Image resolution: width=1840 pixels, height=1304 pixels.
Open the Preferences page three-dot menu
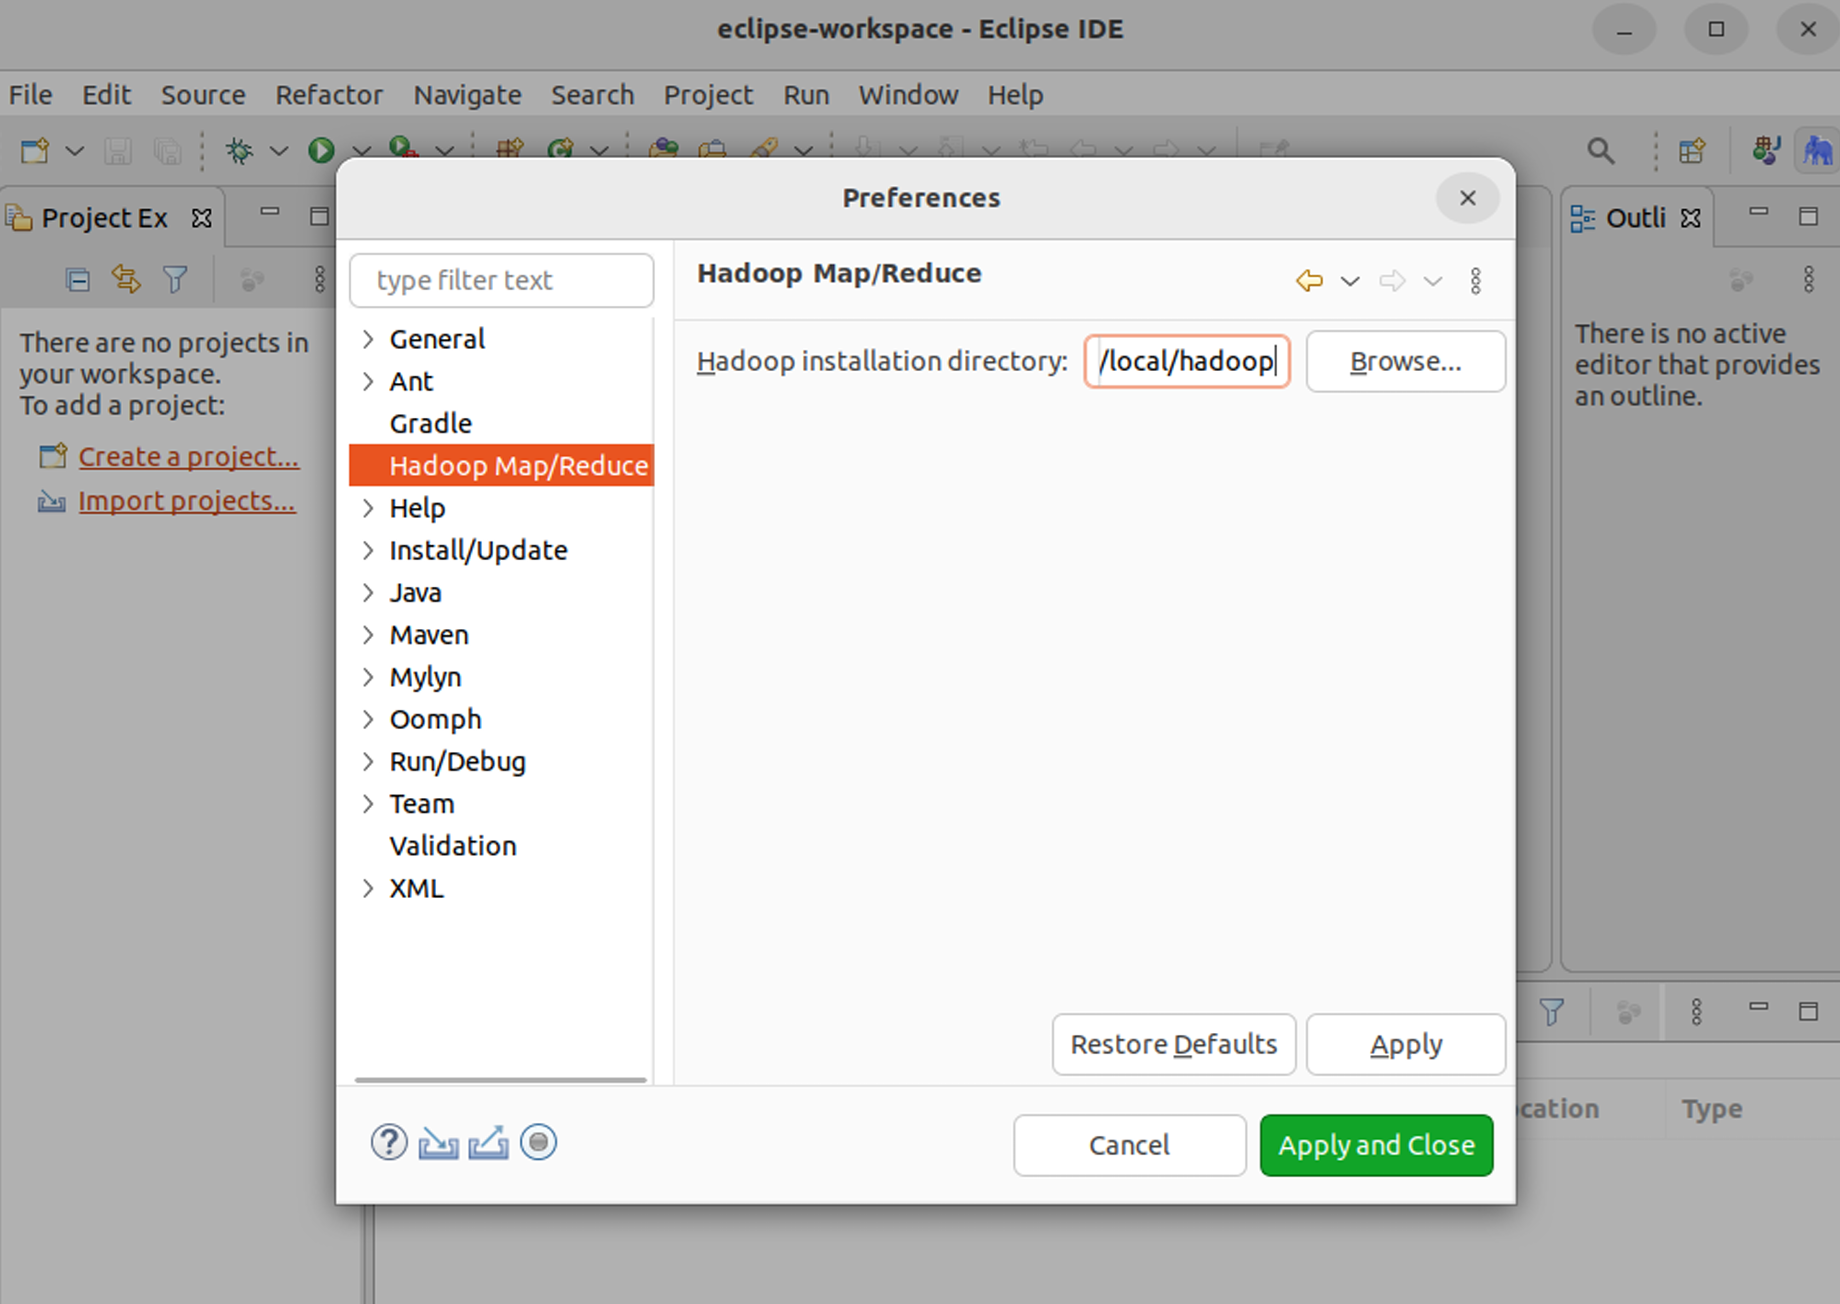pos(1476,281)
